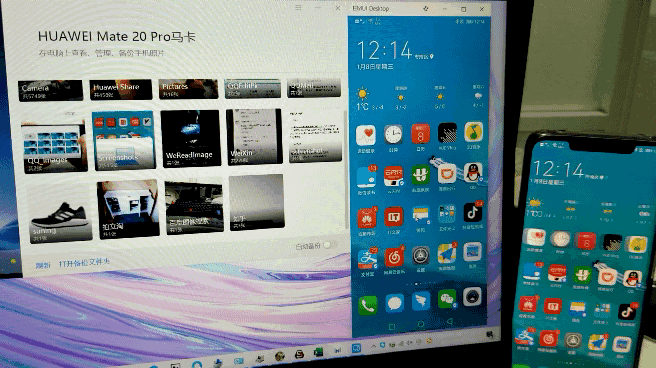This screenshot has width=656, height=368.
Task: Toggle the auto backup switch
Action: click(330, 245)
